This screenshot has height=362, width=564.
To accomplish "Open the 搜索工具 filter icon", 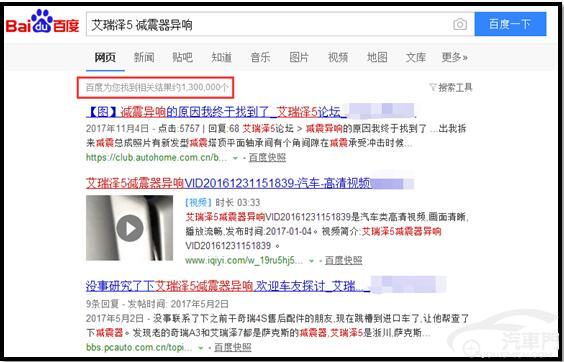I will (433, 87).
